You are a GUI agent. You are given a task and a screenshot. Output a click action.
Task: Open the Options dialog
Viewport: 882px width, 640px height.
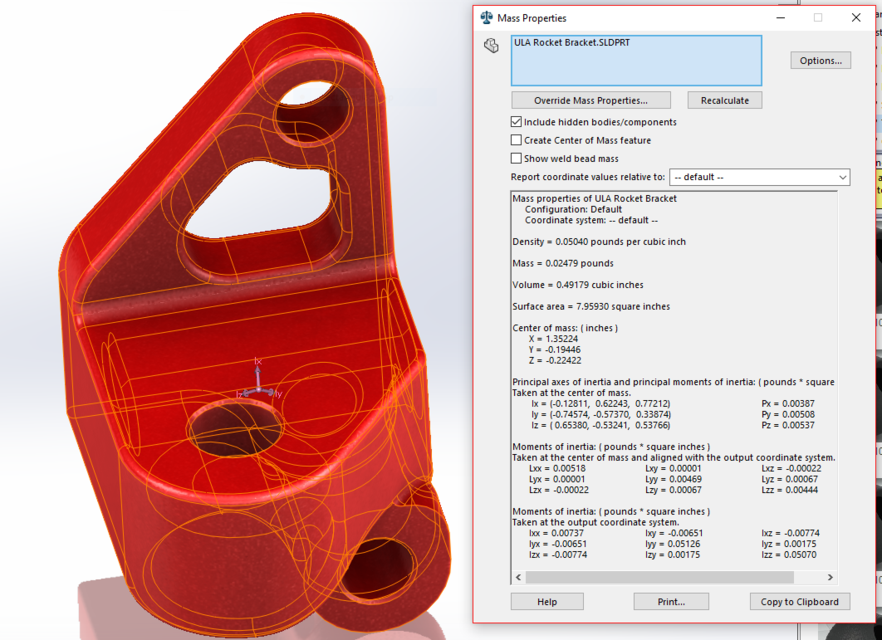coord(819,60)
